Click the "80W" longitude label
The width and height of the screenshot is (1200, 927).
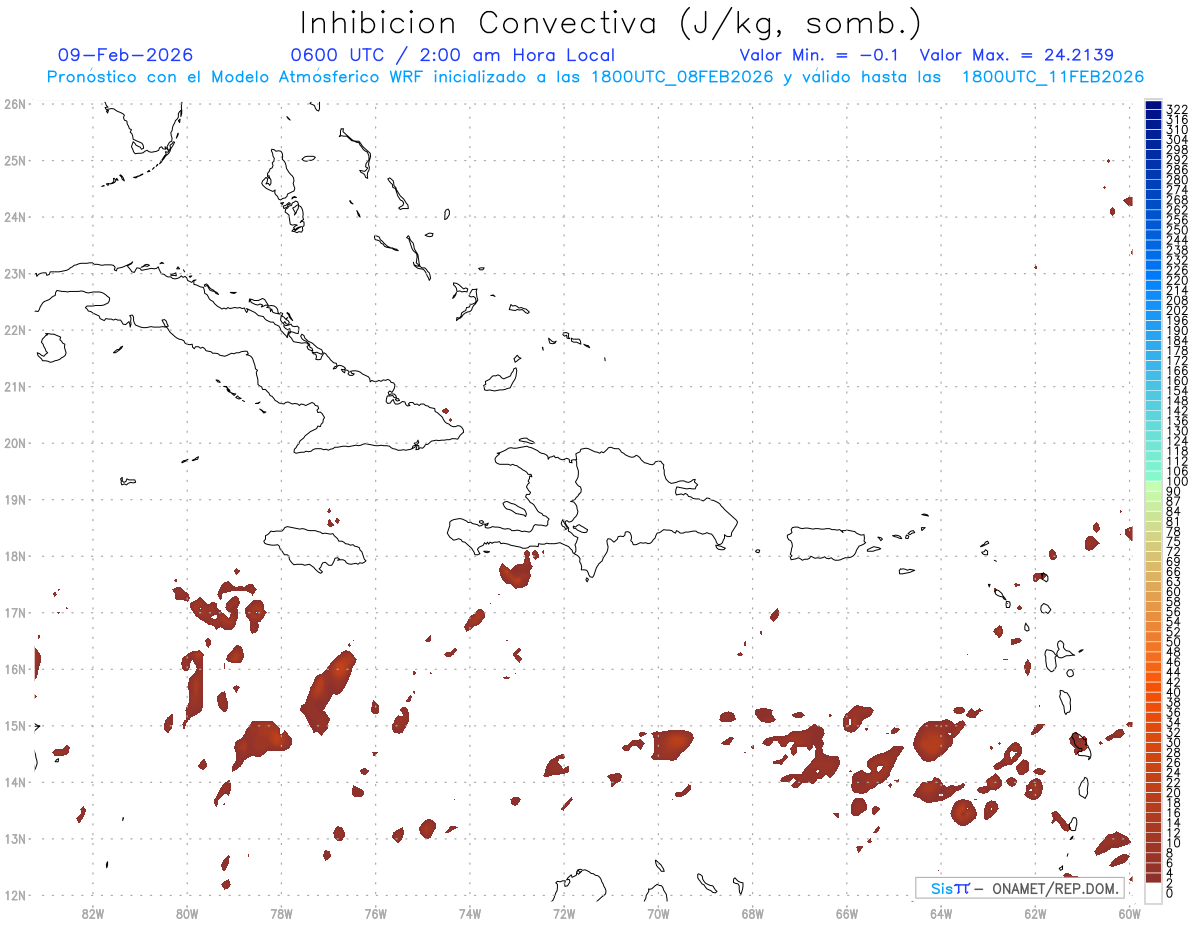tap(187, 914)
